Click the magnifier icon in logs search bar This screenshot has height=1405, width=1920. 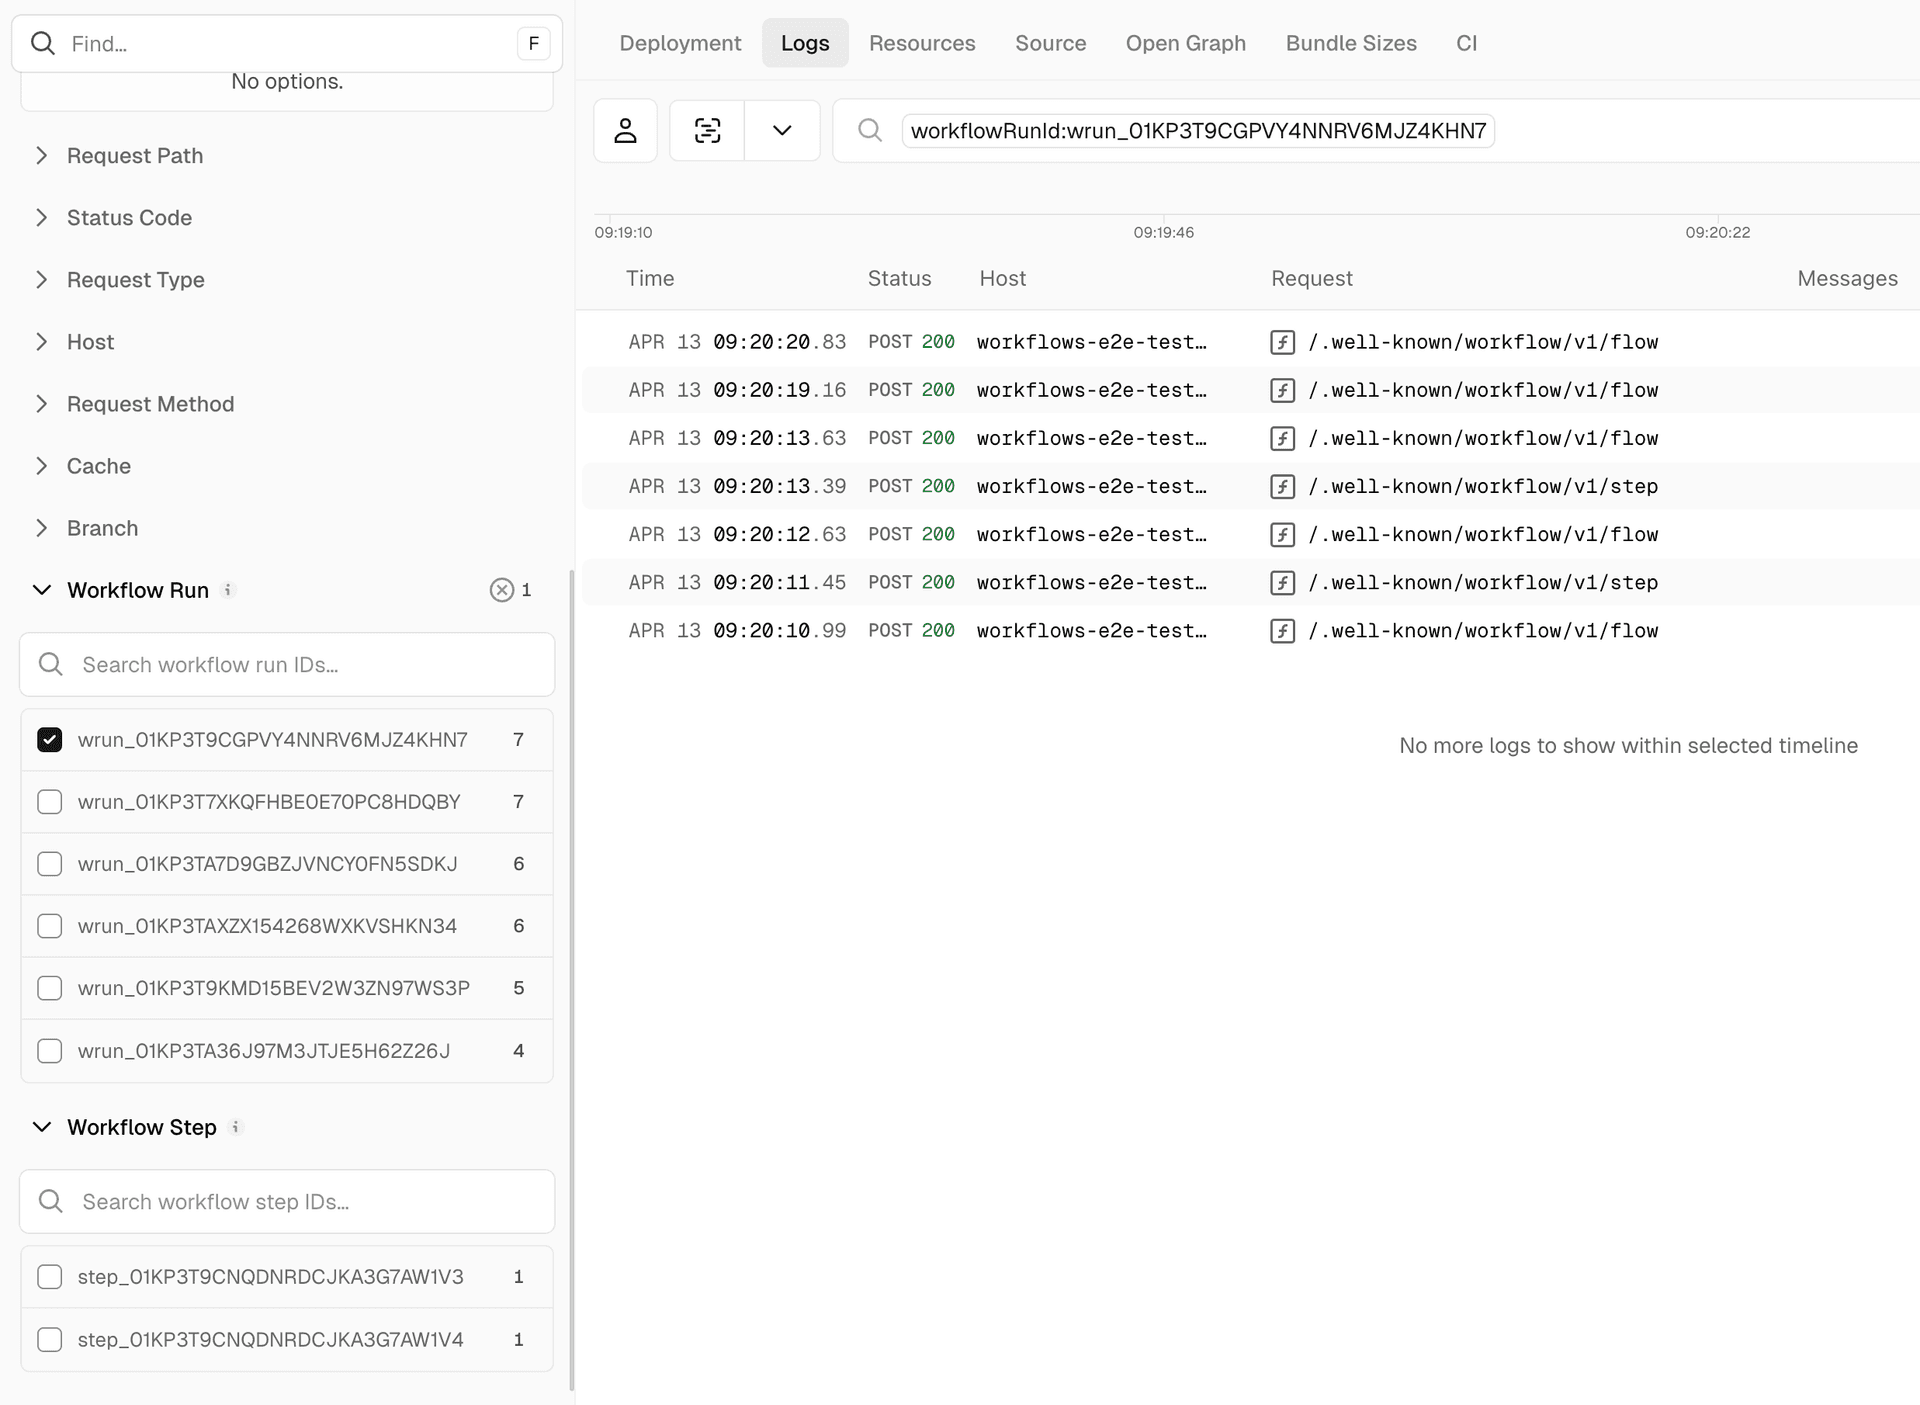pos(869,130)
